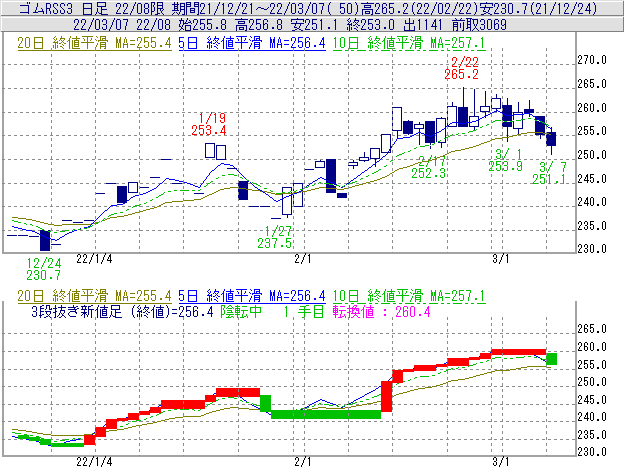Screen dimensions: 624x475
Task: Click the lower chart's 10日 終値平滑 MA=257.1 legend
Action: coord(409,296)
